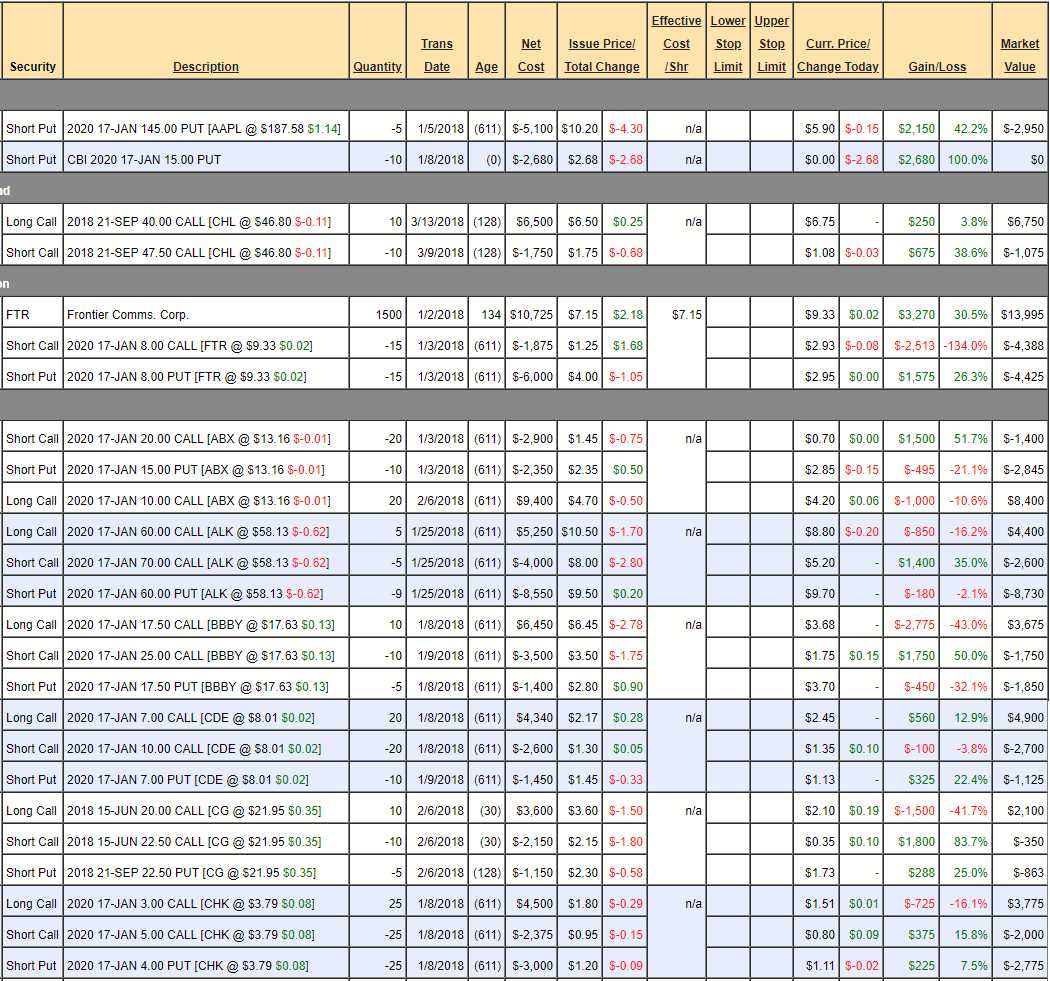Viewport: 1050px width, 981px height.
Task: Select the FTR security cell
Action: point(18,314)
